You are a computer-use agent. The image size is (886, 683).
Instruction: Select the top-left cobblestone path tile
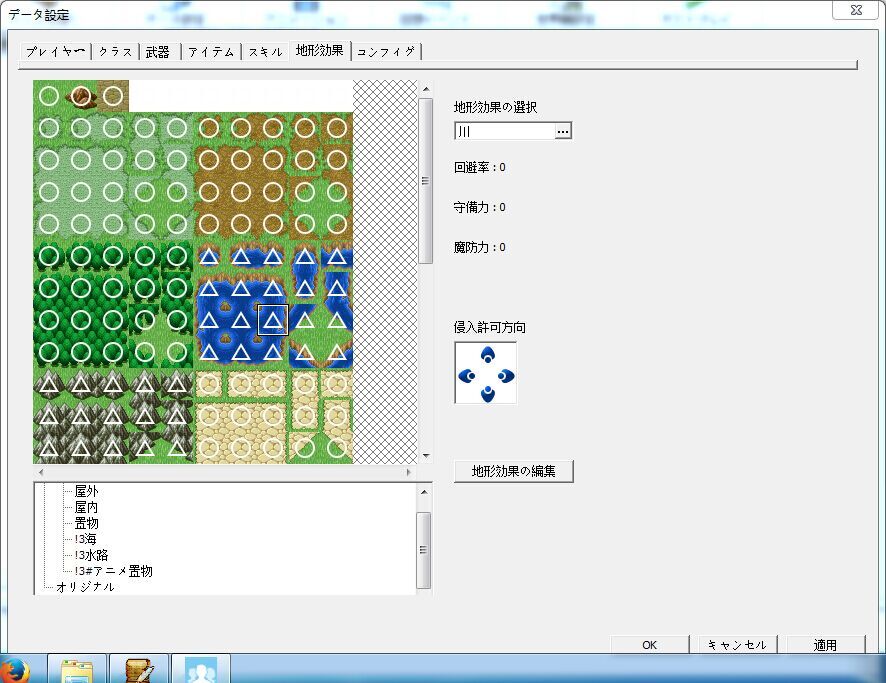[x=209, y=384]
